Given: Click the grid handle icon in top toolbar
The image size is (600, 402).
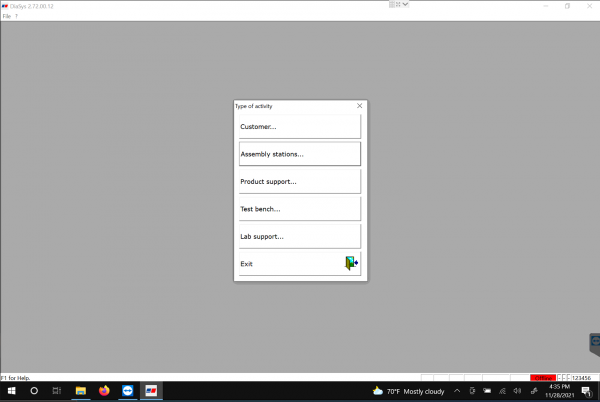Looking at the screenshot, I should [x=392, y=4].
